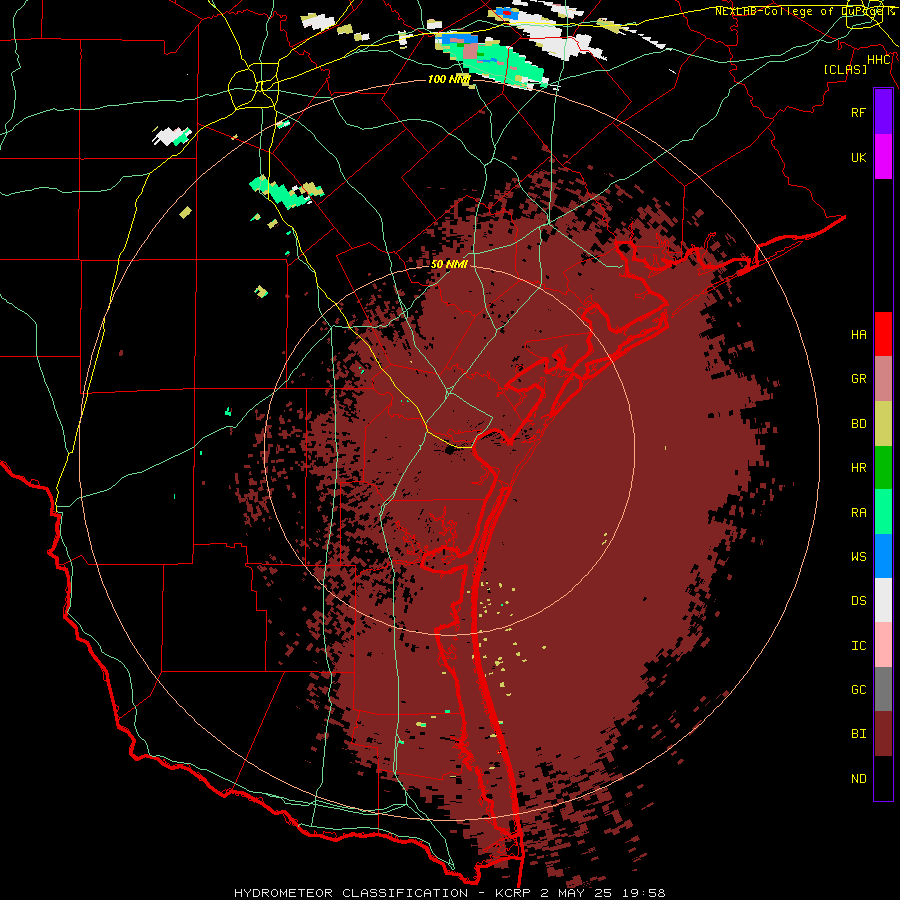This screenshot has width=900, height=900.
Task: Click the WS legend label
Action: click(859, 556)
